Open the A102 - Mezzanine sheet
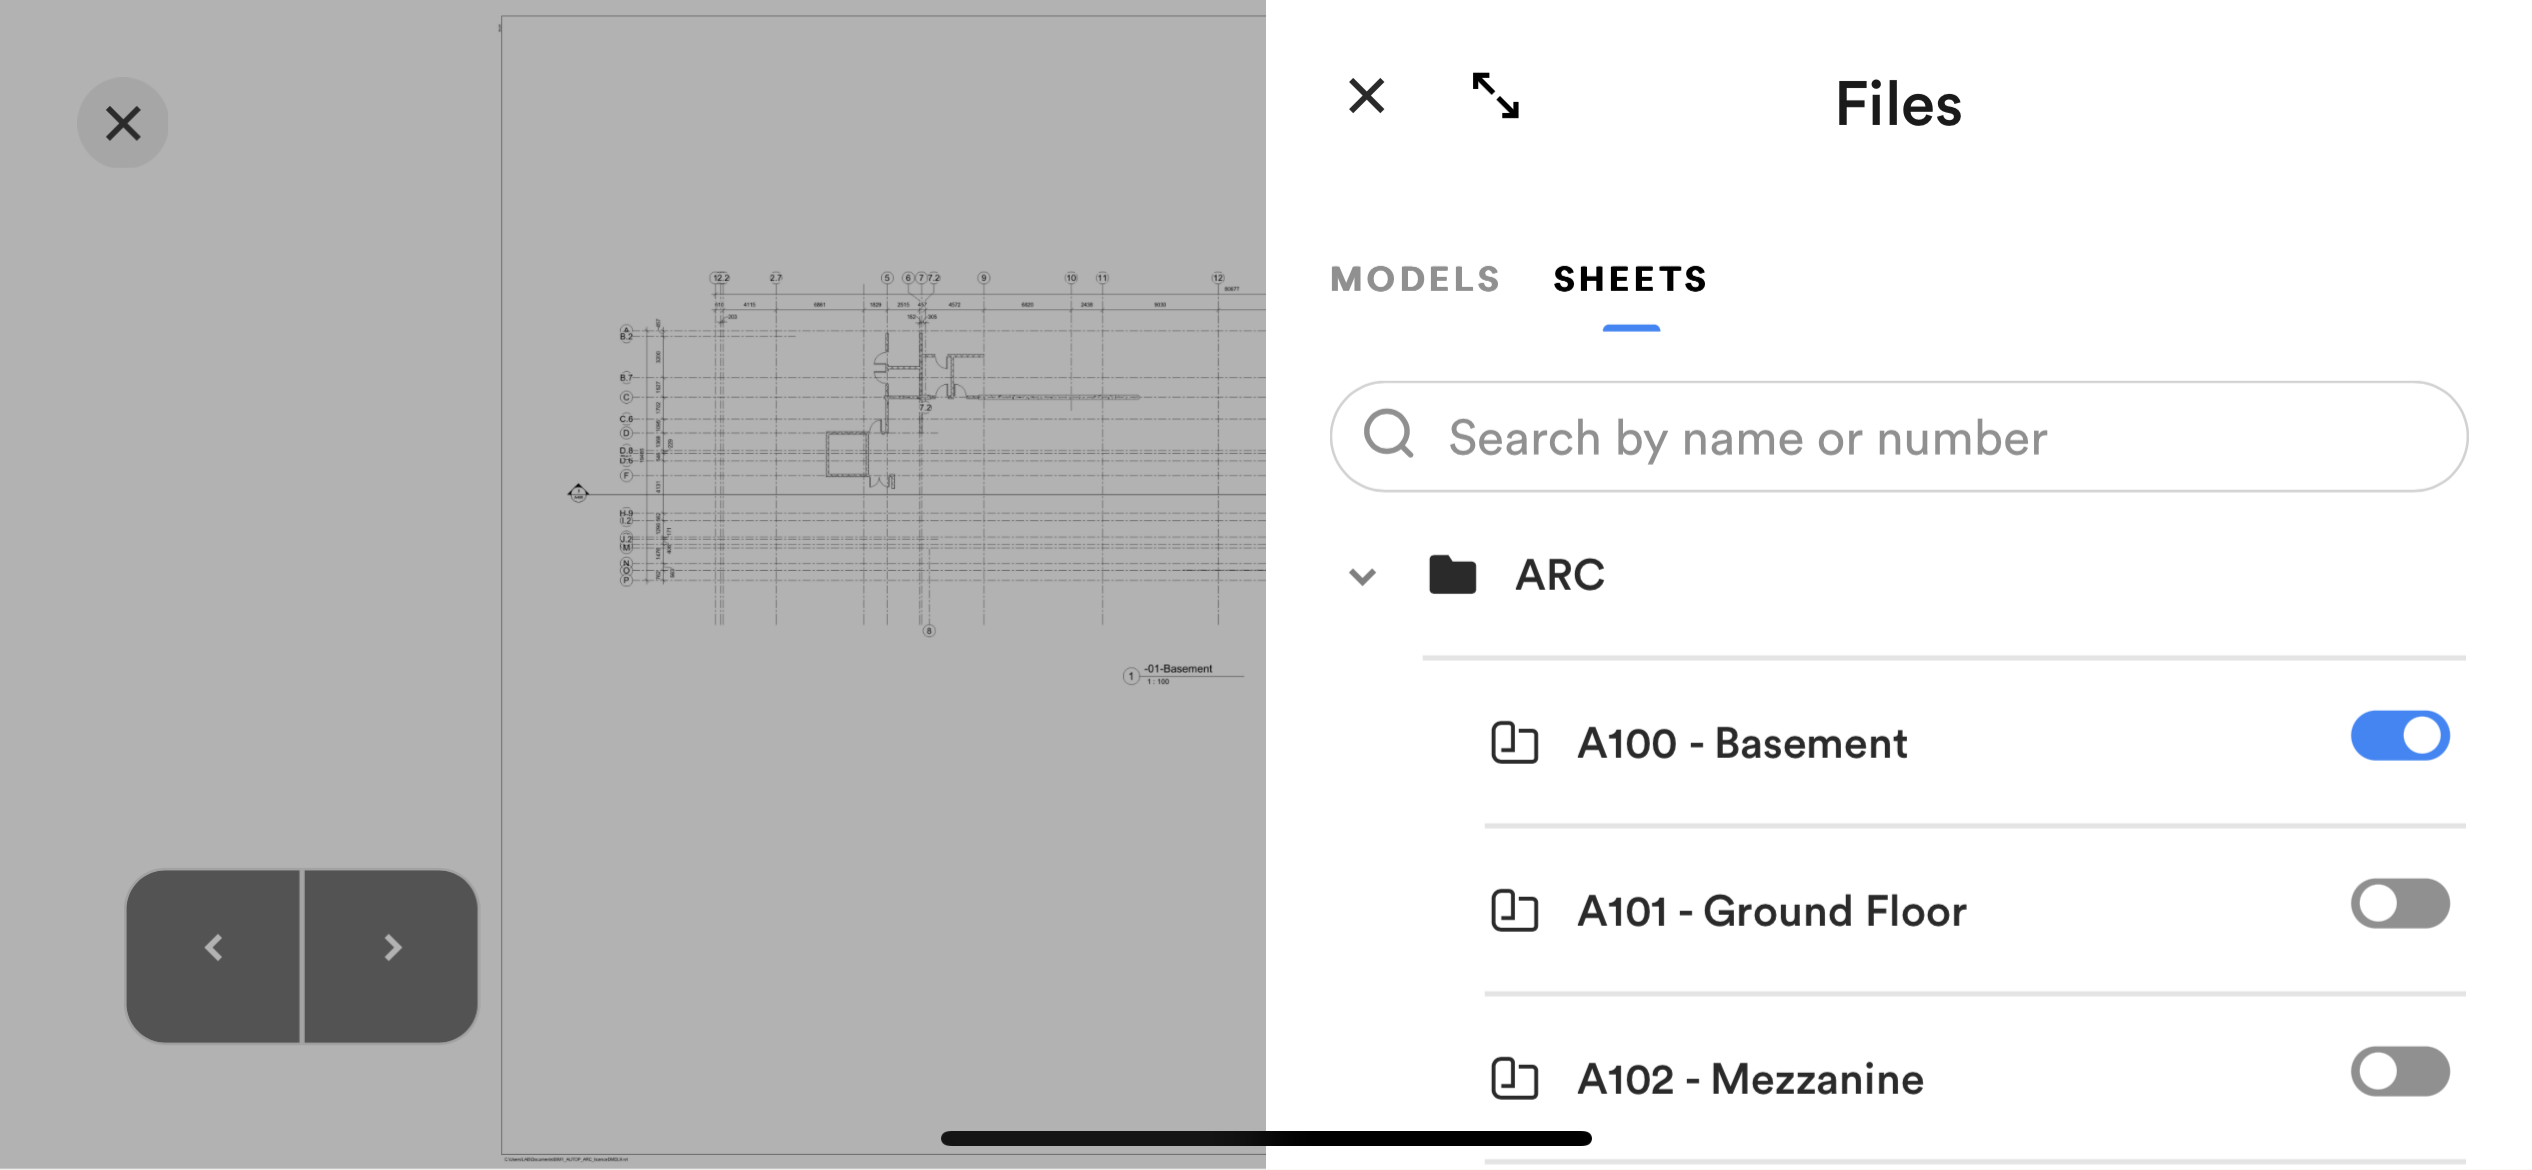Viewport: 2532px width, 1170px height. point(1750,1079)
